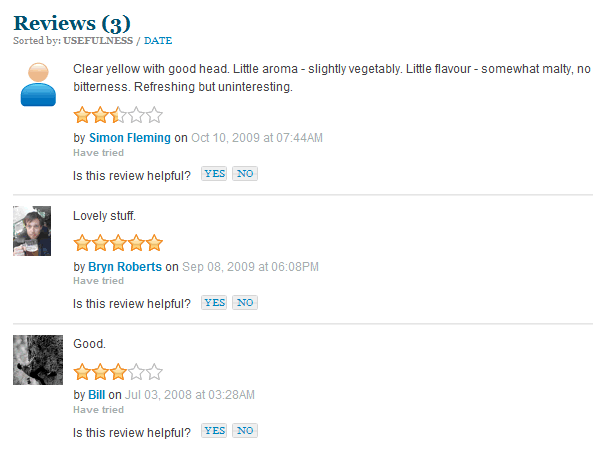Vote No on Bryn Roberts' review
This screenshot has width=608, height=459.
[x=245, y=303]
